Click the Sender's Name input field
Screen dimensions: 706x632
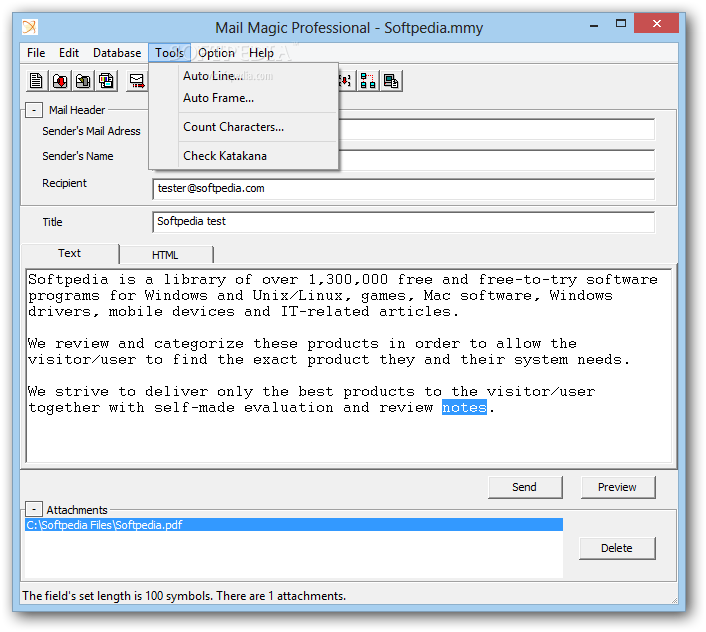[x=497, y=159]
